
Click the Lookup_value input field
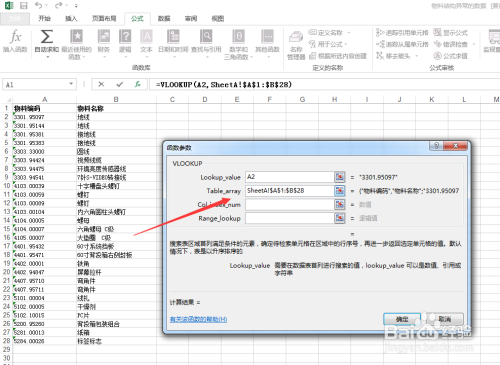pyautogui.click(x=290, y=177)
